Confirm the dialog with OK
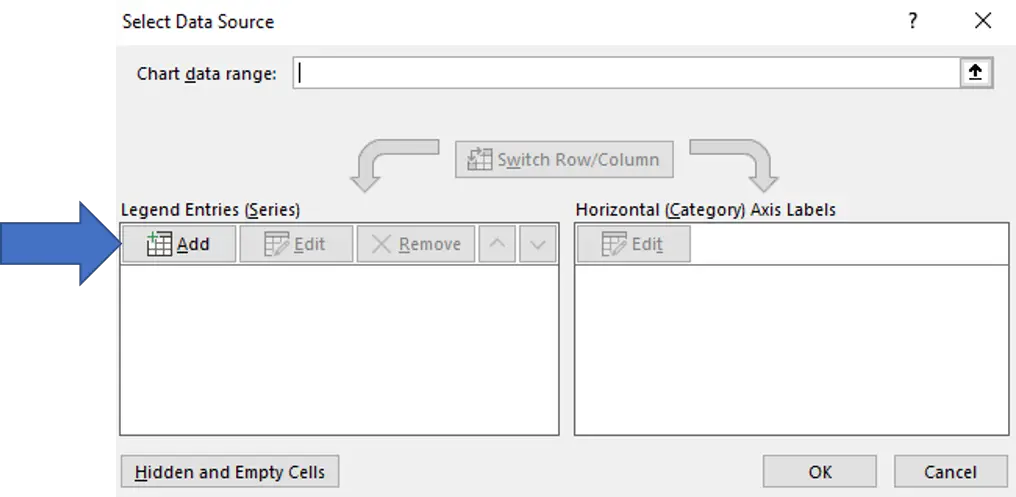Viewport: 1016px width, 497px height. [820, 472]
